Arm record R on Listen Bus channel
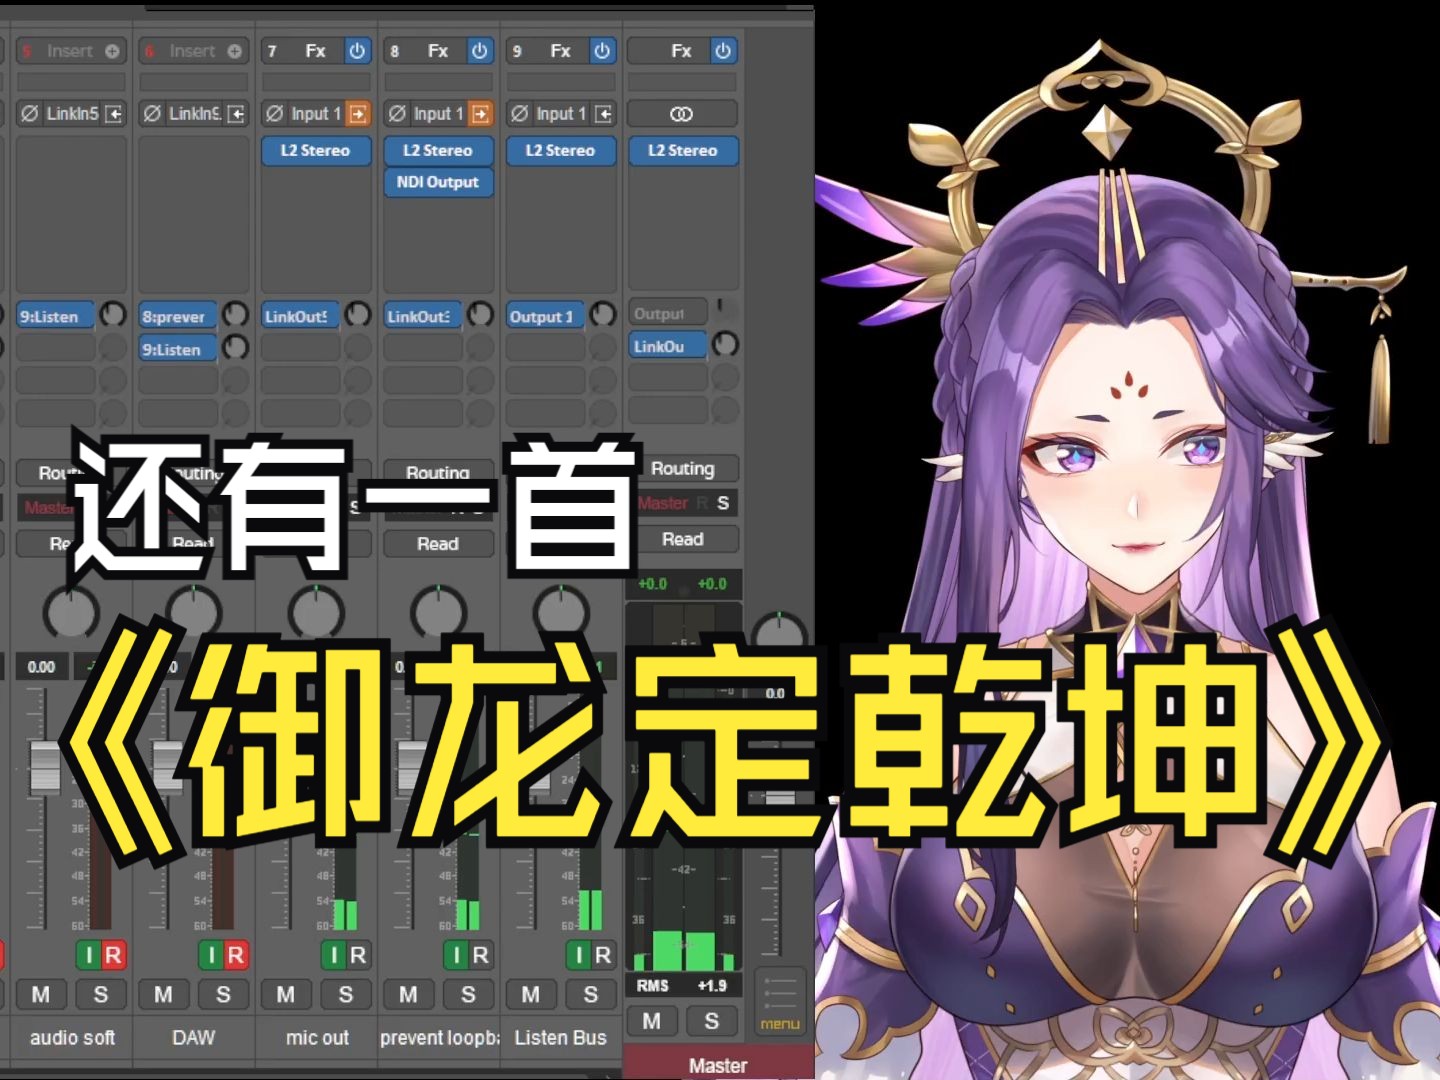Viewport: 1440px width, 1080px height. point(602,955)
